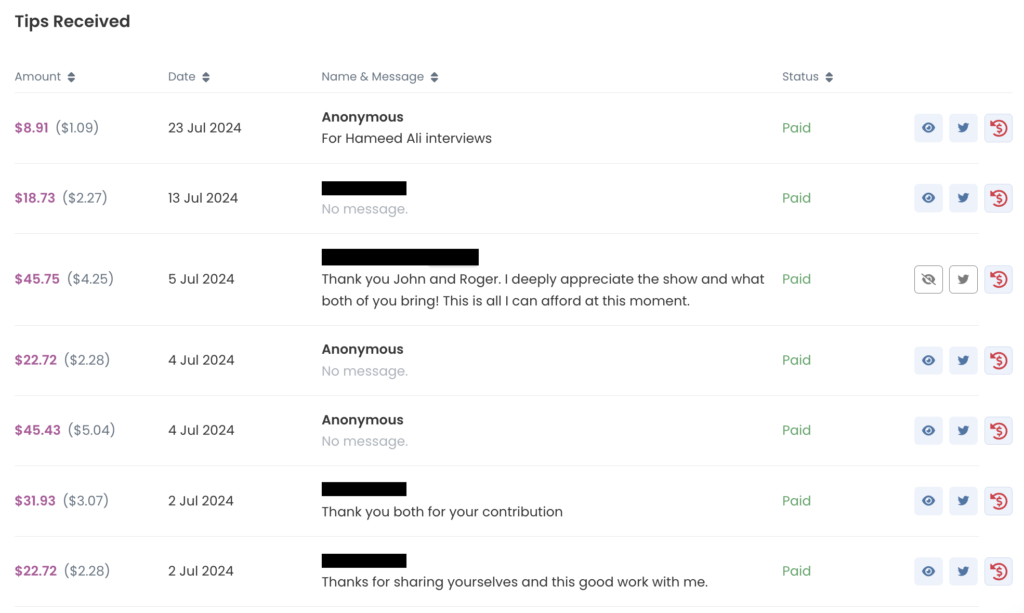
Task: Refund the 2 Jul $22.72 tip
Action: point(999,571)
